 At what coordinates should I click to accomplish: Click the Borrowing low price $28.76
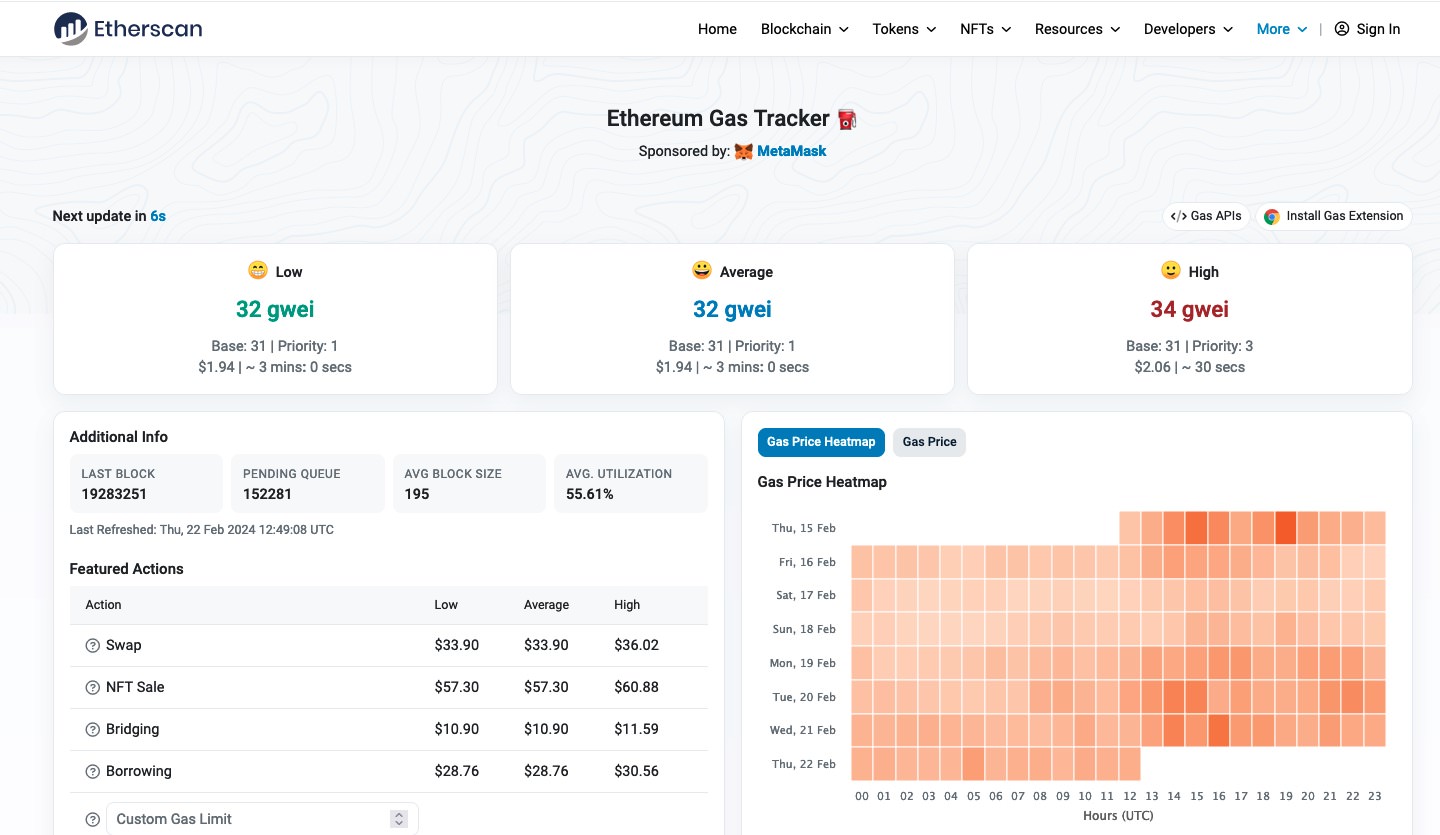[456, 771]
